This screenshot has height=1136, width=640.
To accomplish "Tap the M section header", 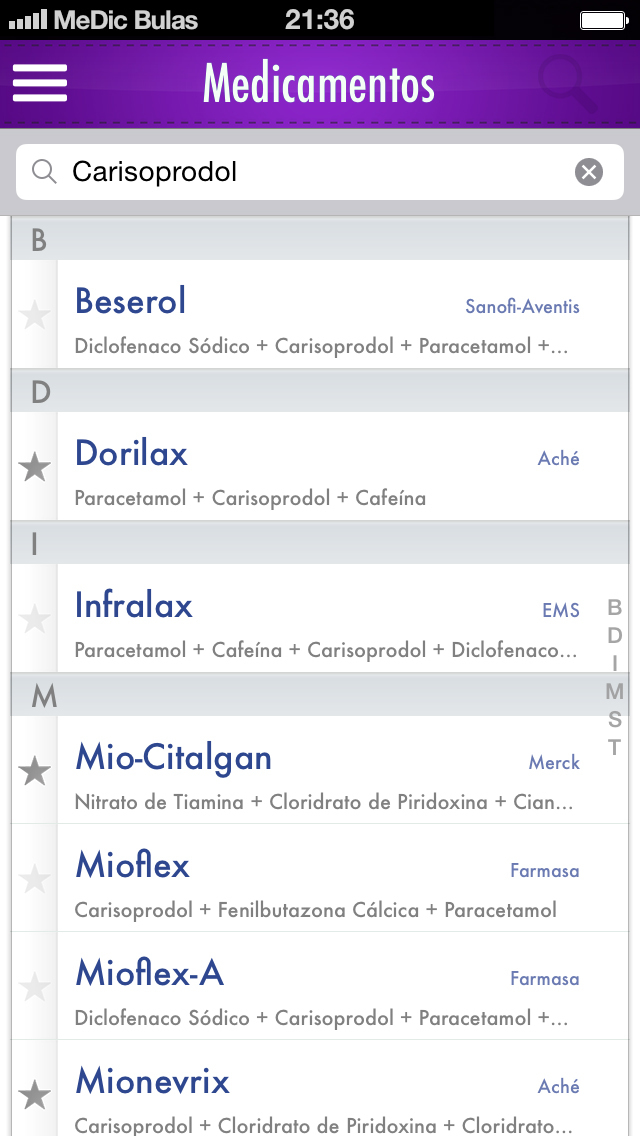I will [300, 696].
